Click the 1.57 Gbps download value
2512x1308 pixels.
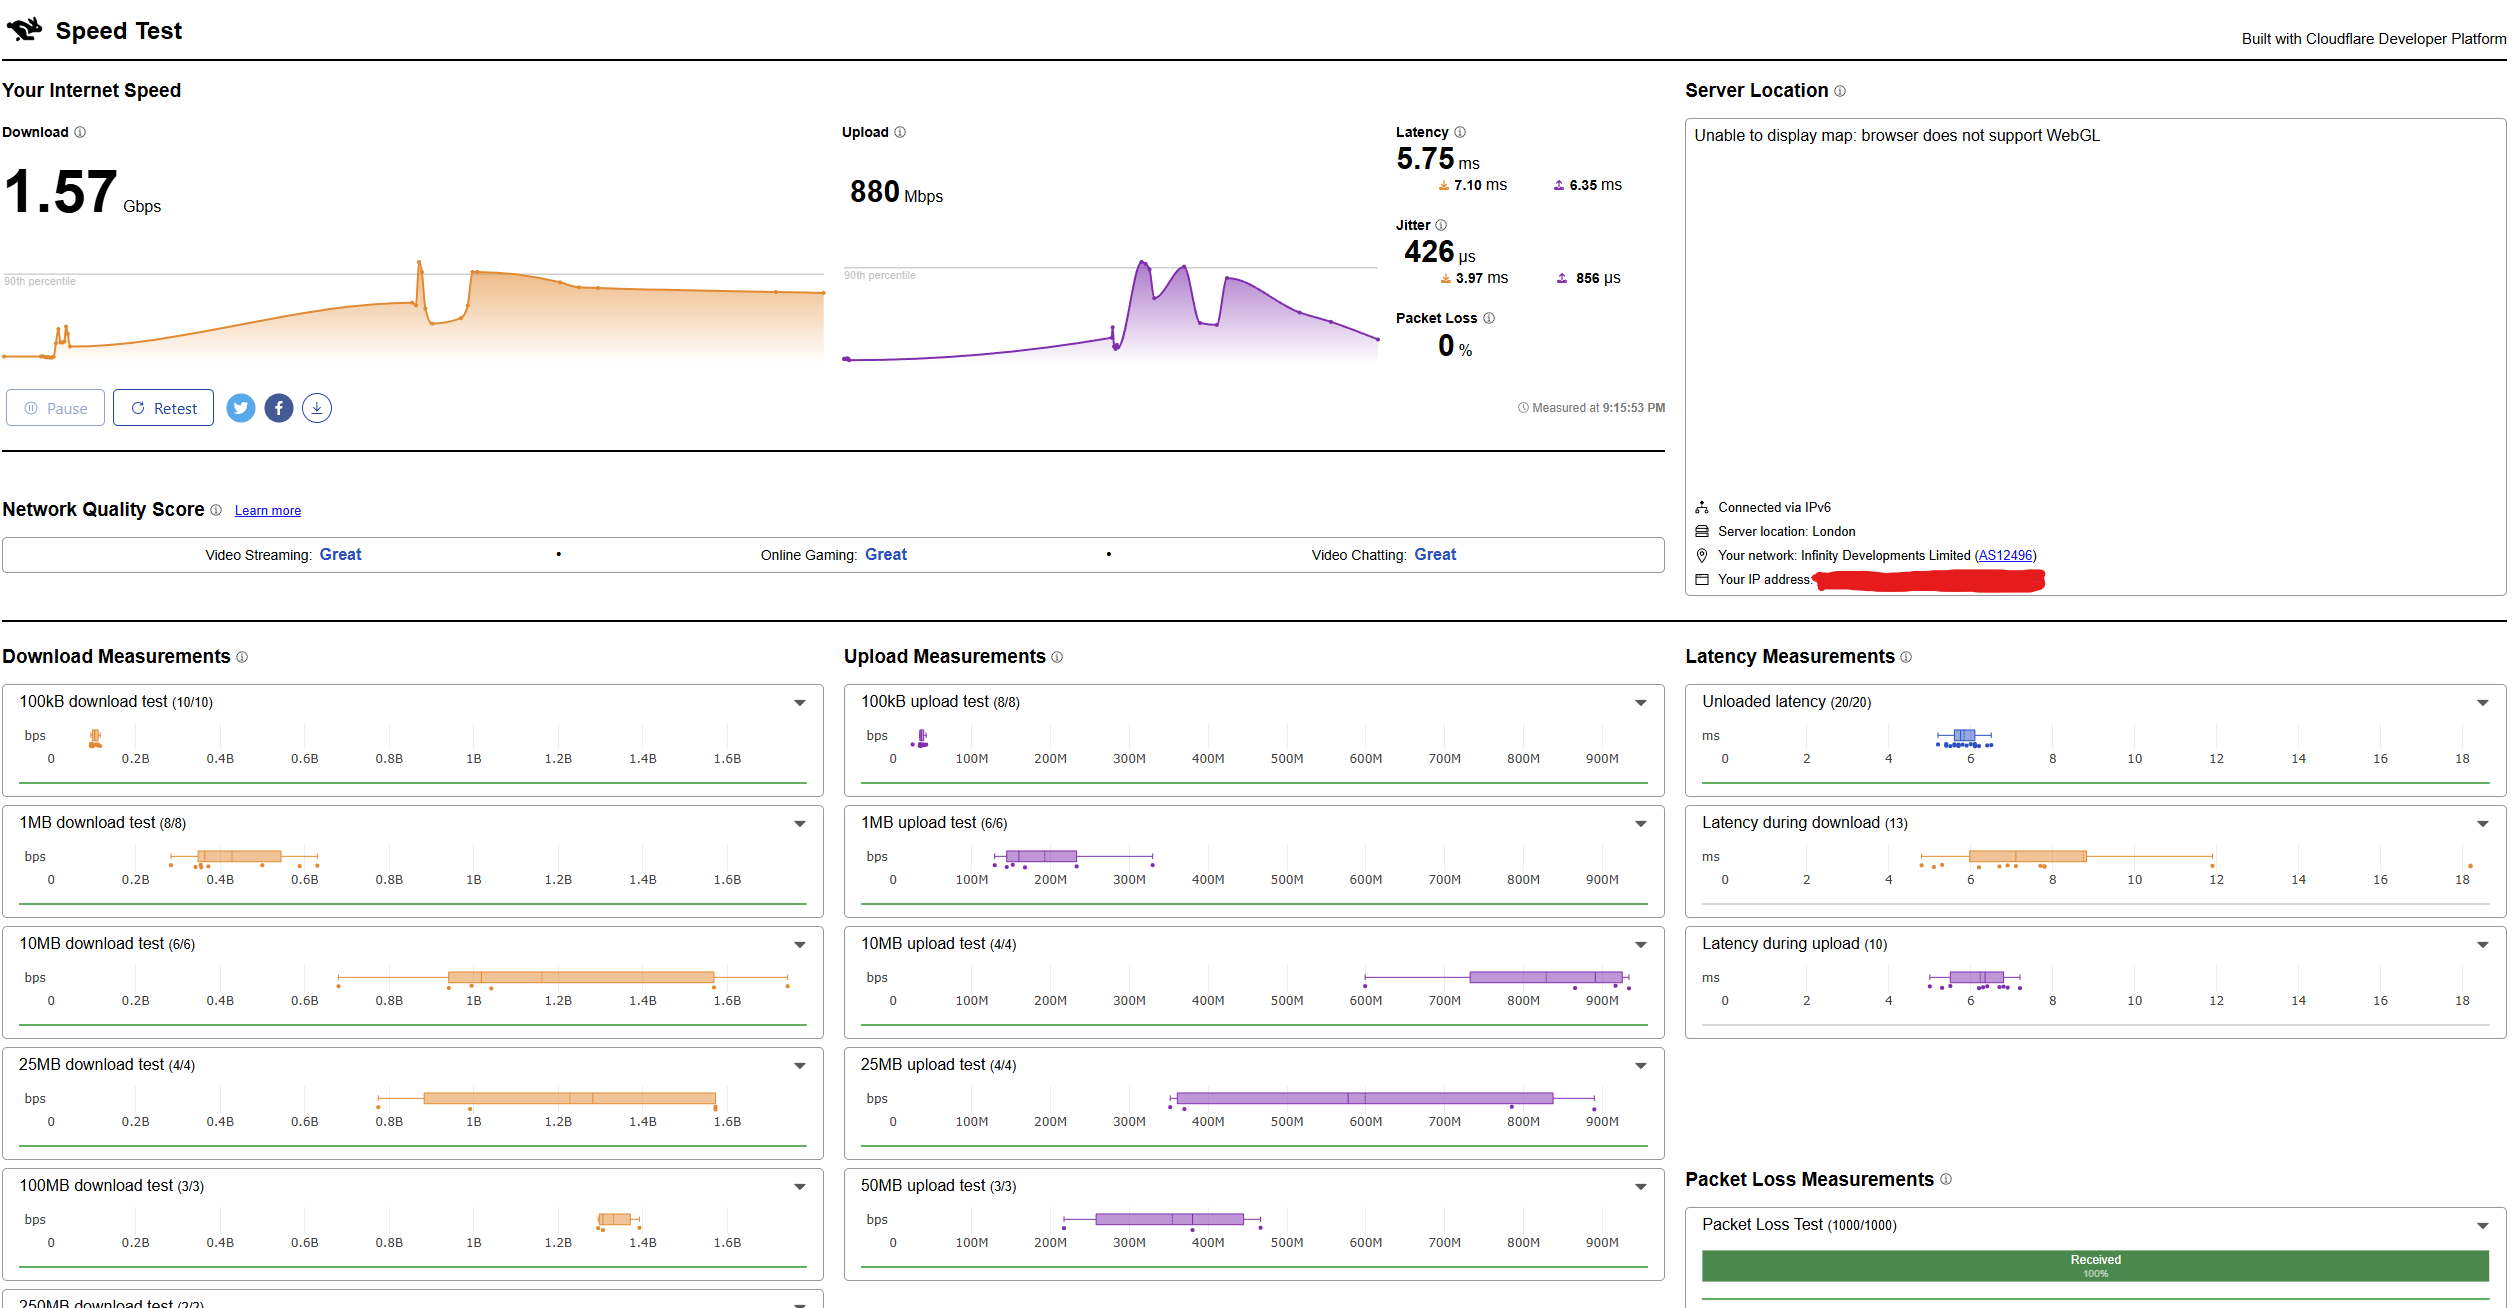click(x=82, y=192)
